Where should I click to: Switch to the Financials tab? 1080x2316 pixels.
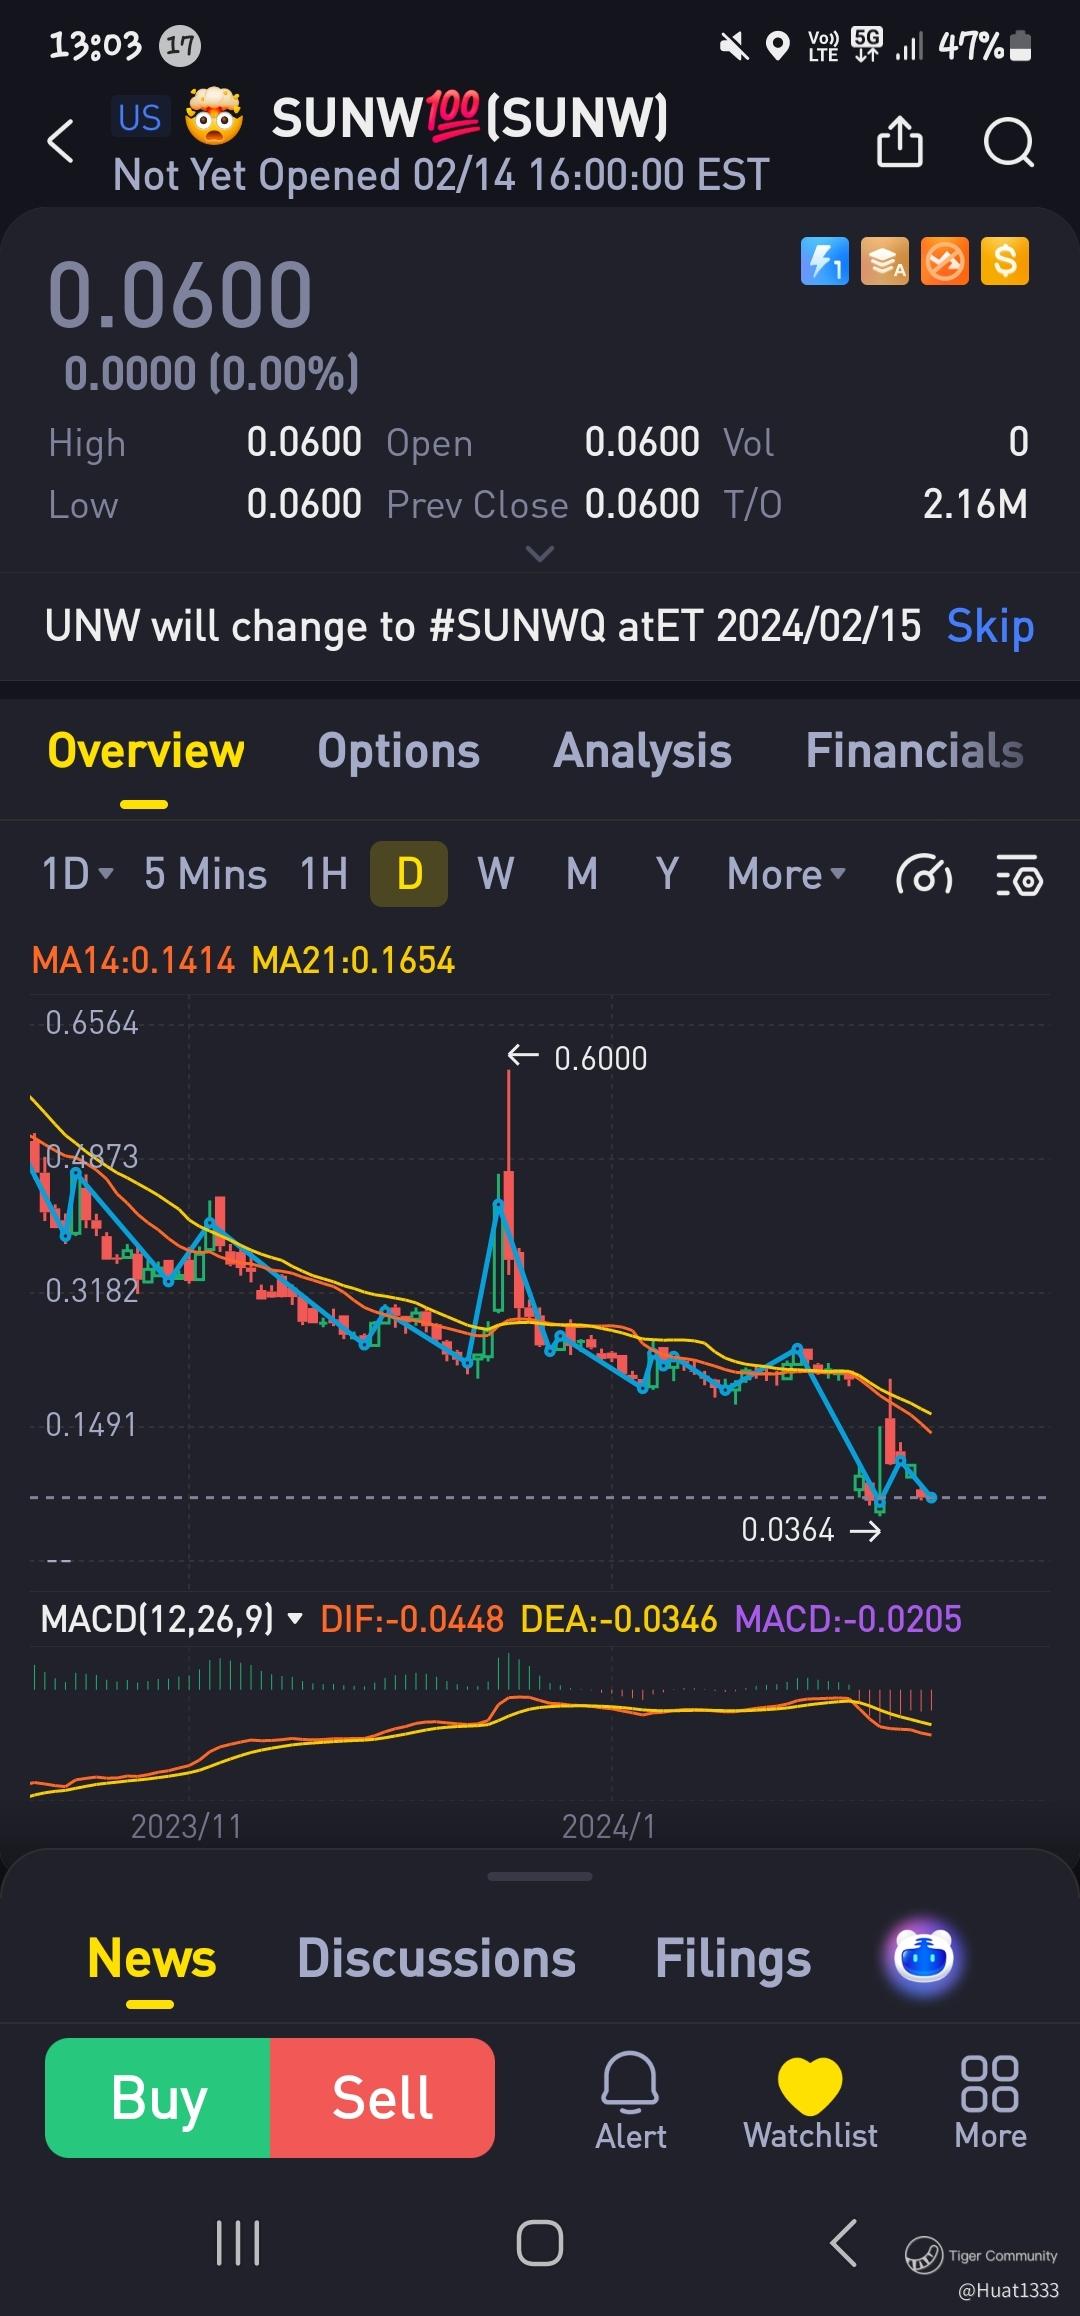click(x=914, y=751)
